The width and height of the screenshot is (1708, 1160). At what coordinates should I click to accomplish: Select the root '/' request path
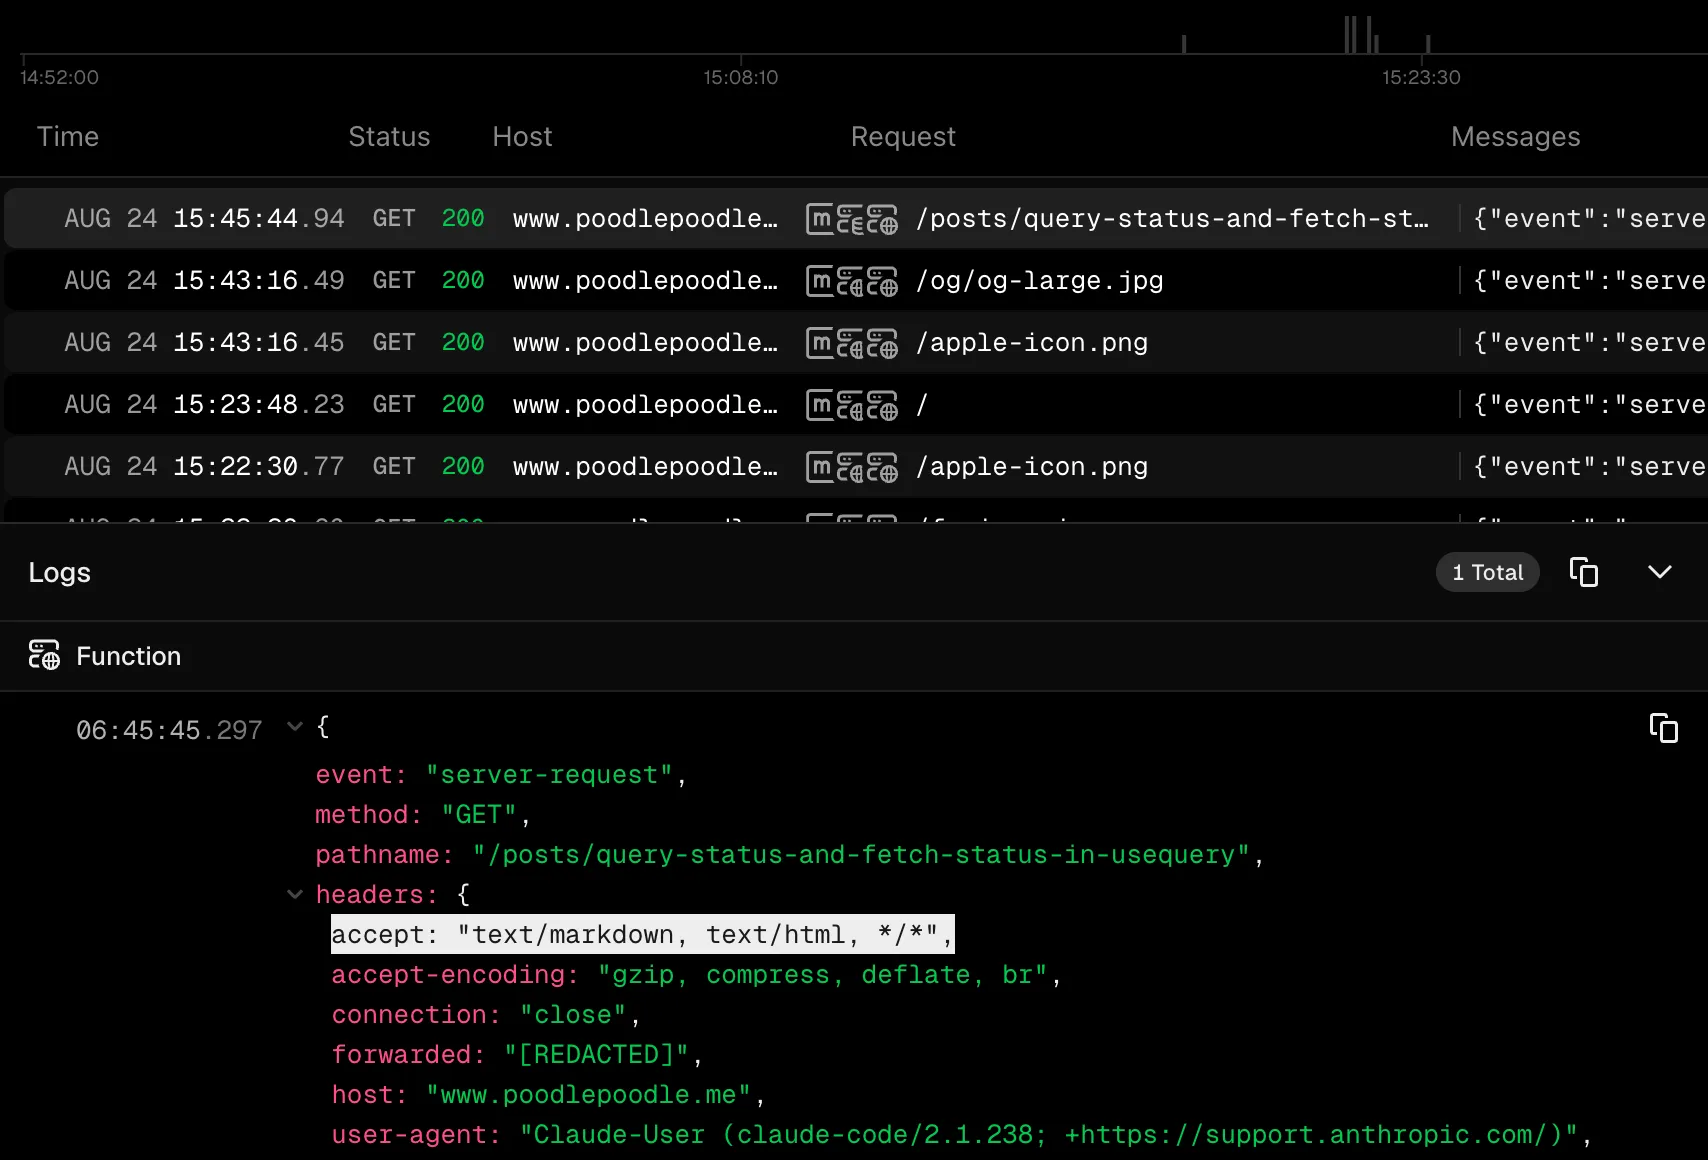(x=922, y=405)
